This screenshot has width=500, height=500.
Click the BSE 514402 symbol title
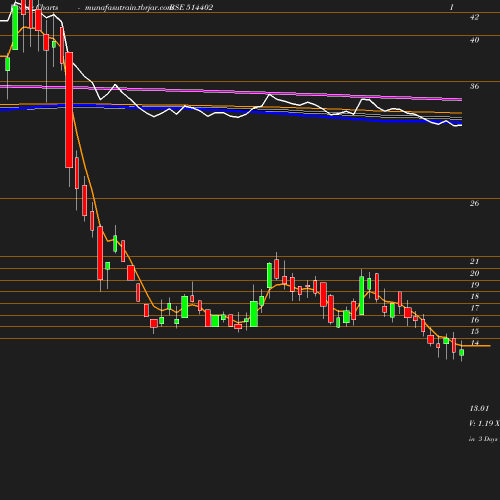click(x=191, y=7)
